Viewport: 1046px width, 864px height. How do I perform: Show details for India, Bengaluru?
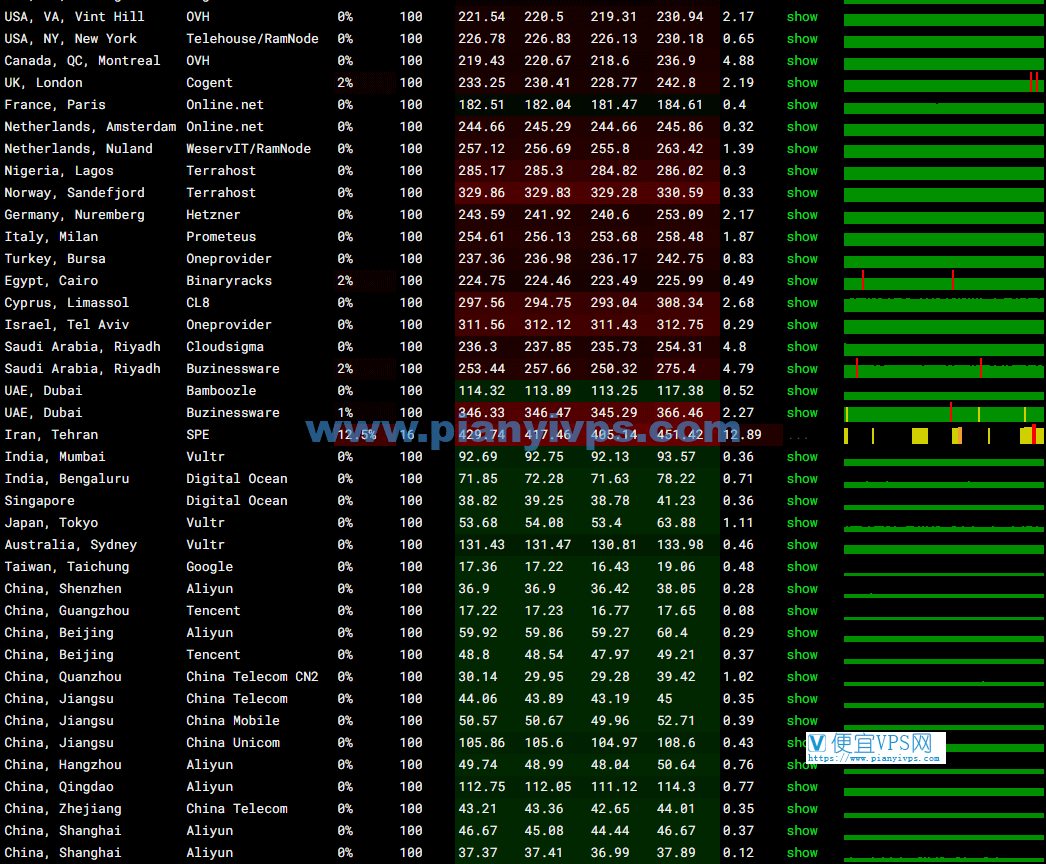click(x=802, y=479)
